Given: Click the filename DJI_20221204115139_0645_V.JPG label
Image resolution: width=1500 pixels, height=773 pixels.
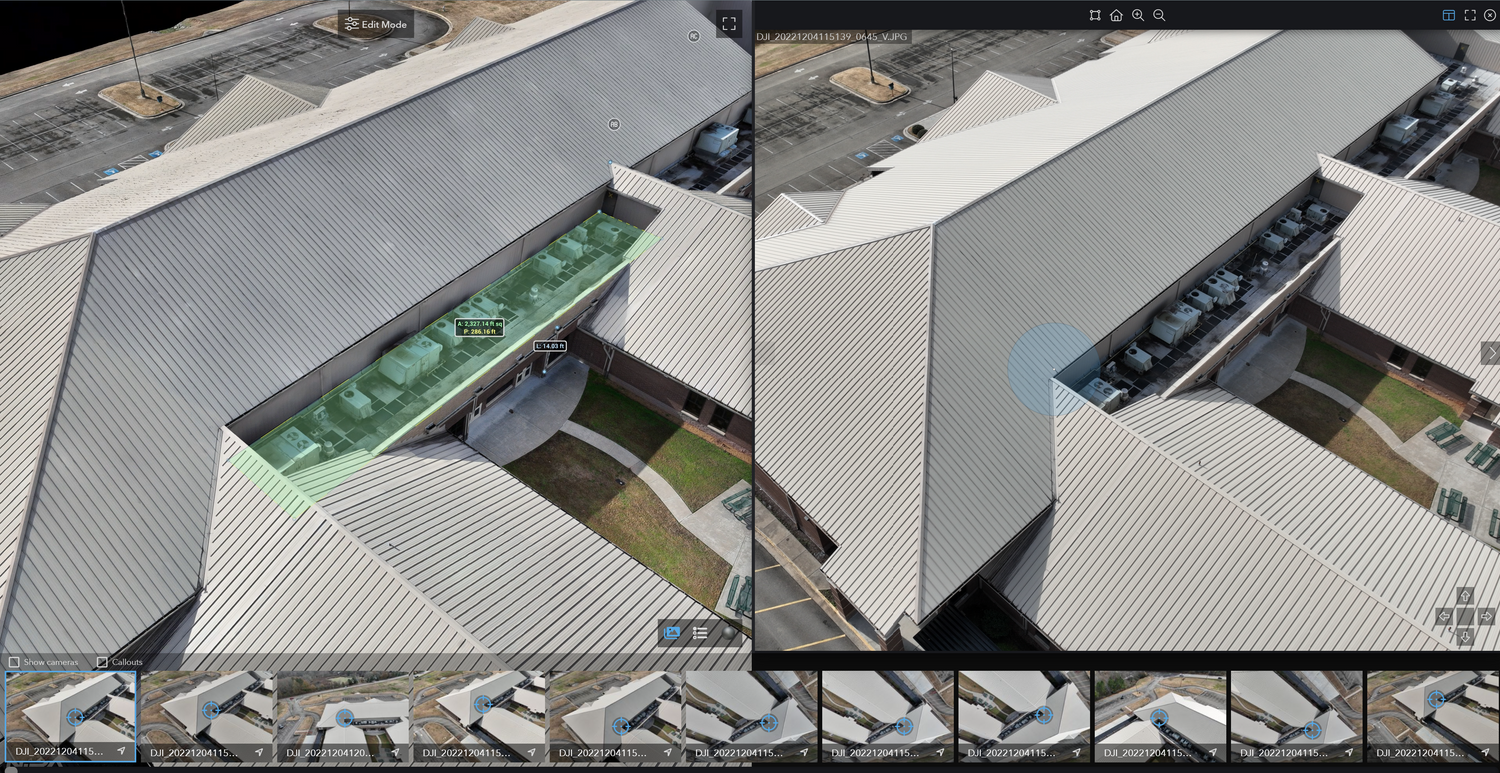Looking at the screenshot, I should click(831, 35).
